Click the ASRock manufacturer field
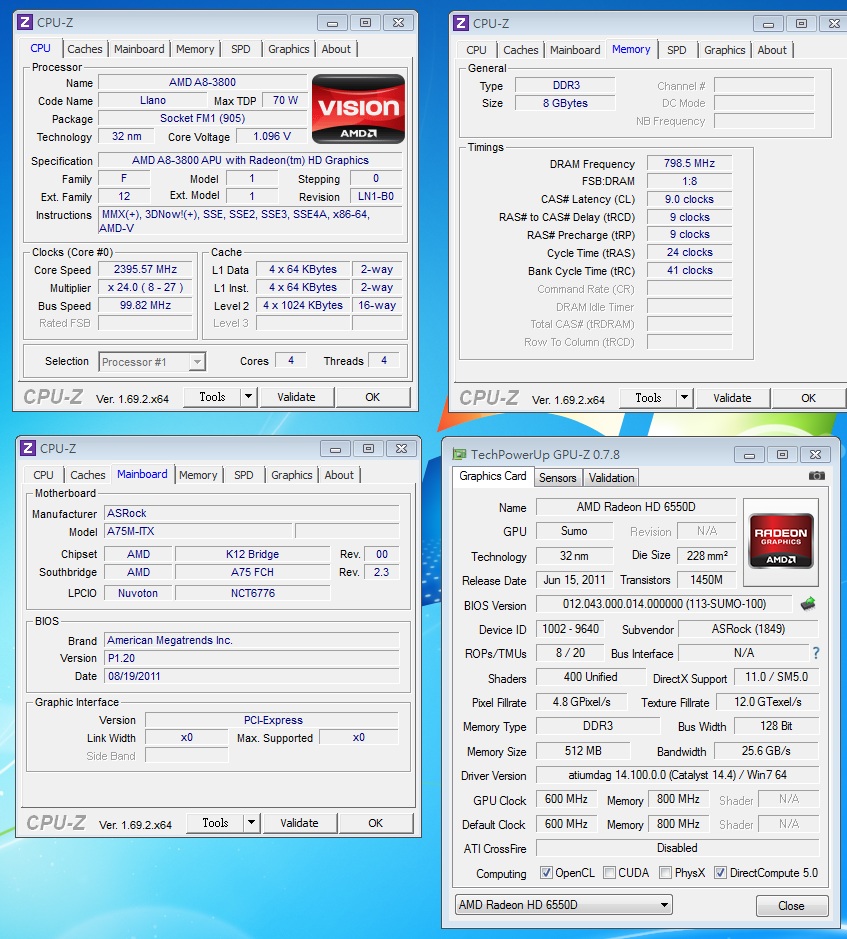Image resolution: width=847 pixels, height=939 pixels. (x=252, y=513)
